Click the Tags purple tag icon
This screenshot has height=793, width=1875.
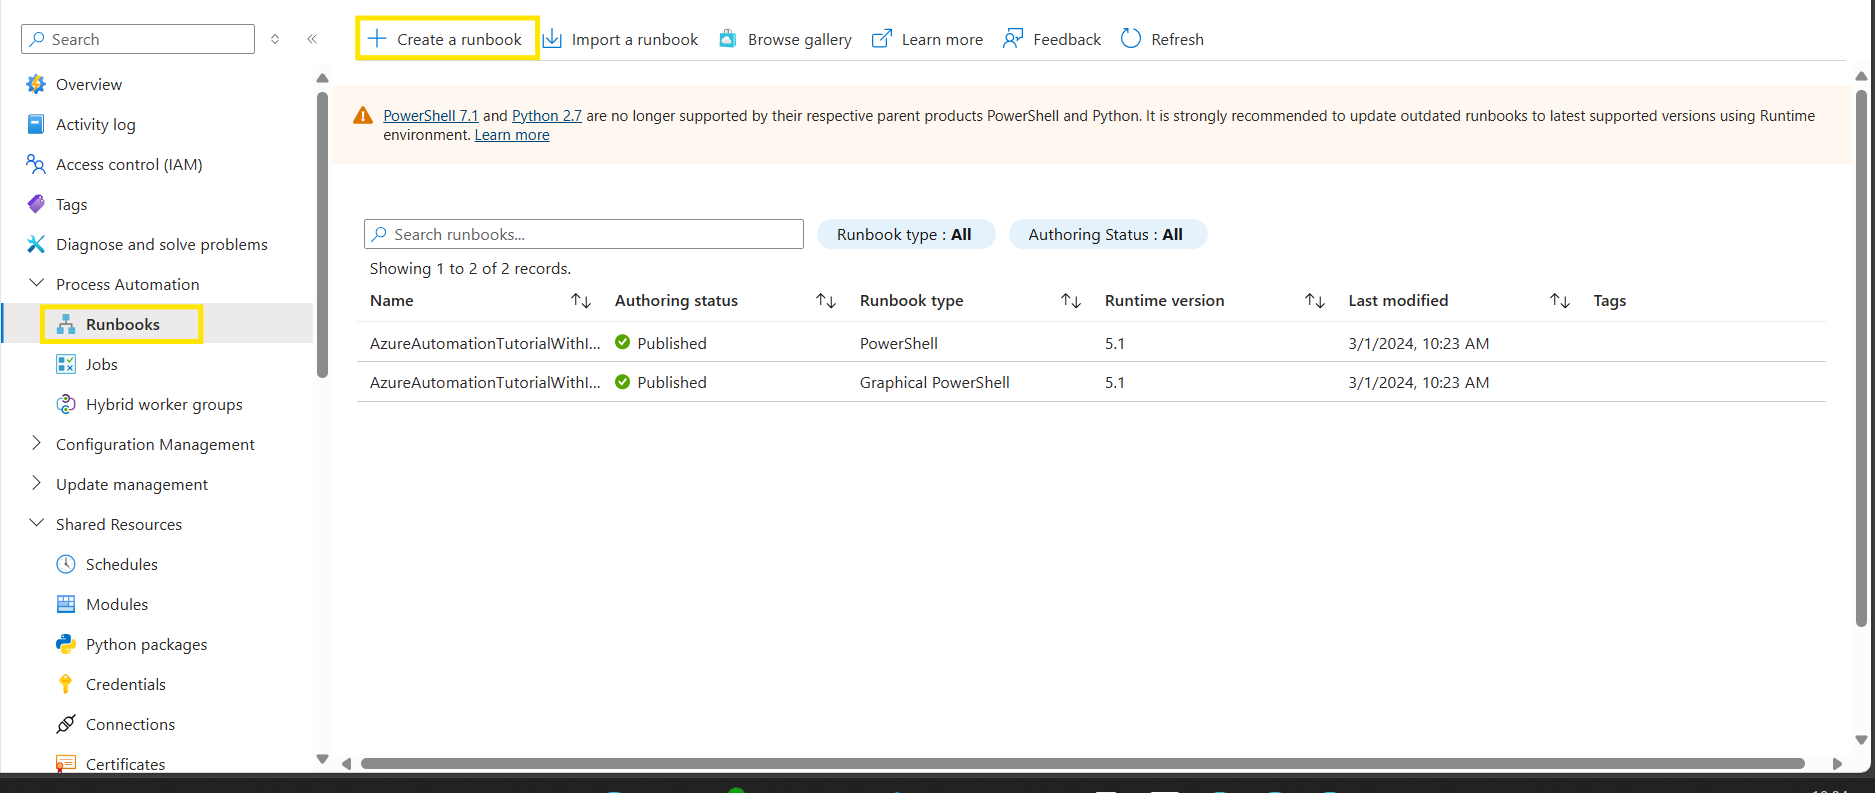click(x=36, y=204)
